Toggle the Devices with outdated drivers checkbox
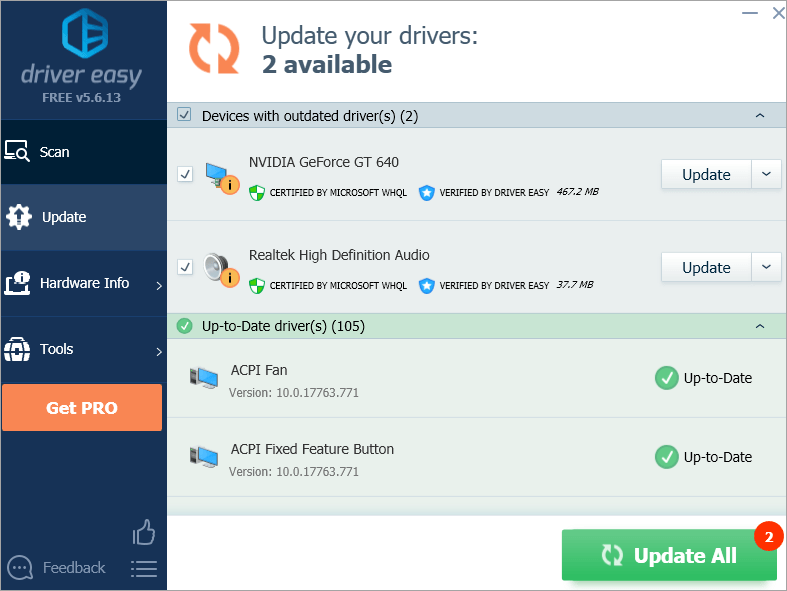Viewport: 787px width, 591px height. (184, 115)
